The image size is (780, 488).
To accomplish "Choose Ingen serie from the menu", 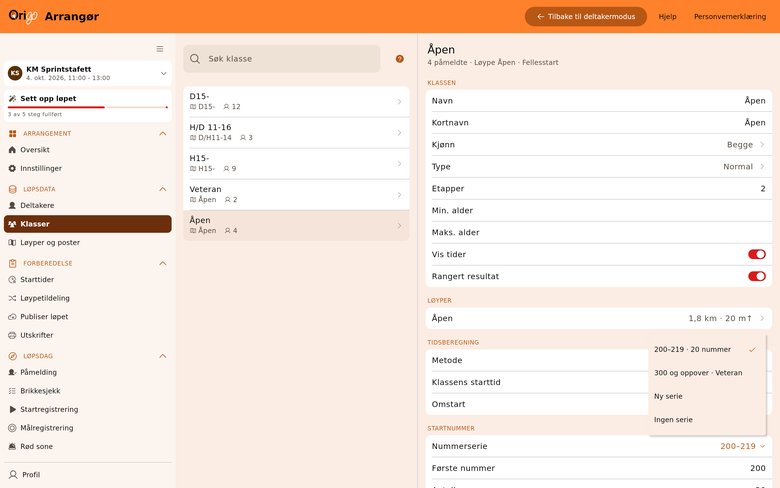I will click(x=707, y=419).
